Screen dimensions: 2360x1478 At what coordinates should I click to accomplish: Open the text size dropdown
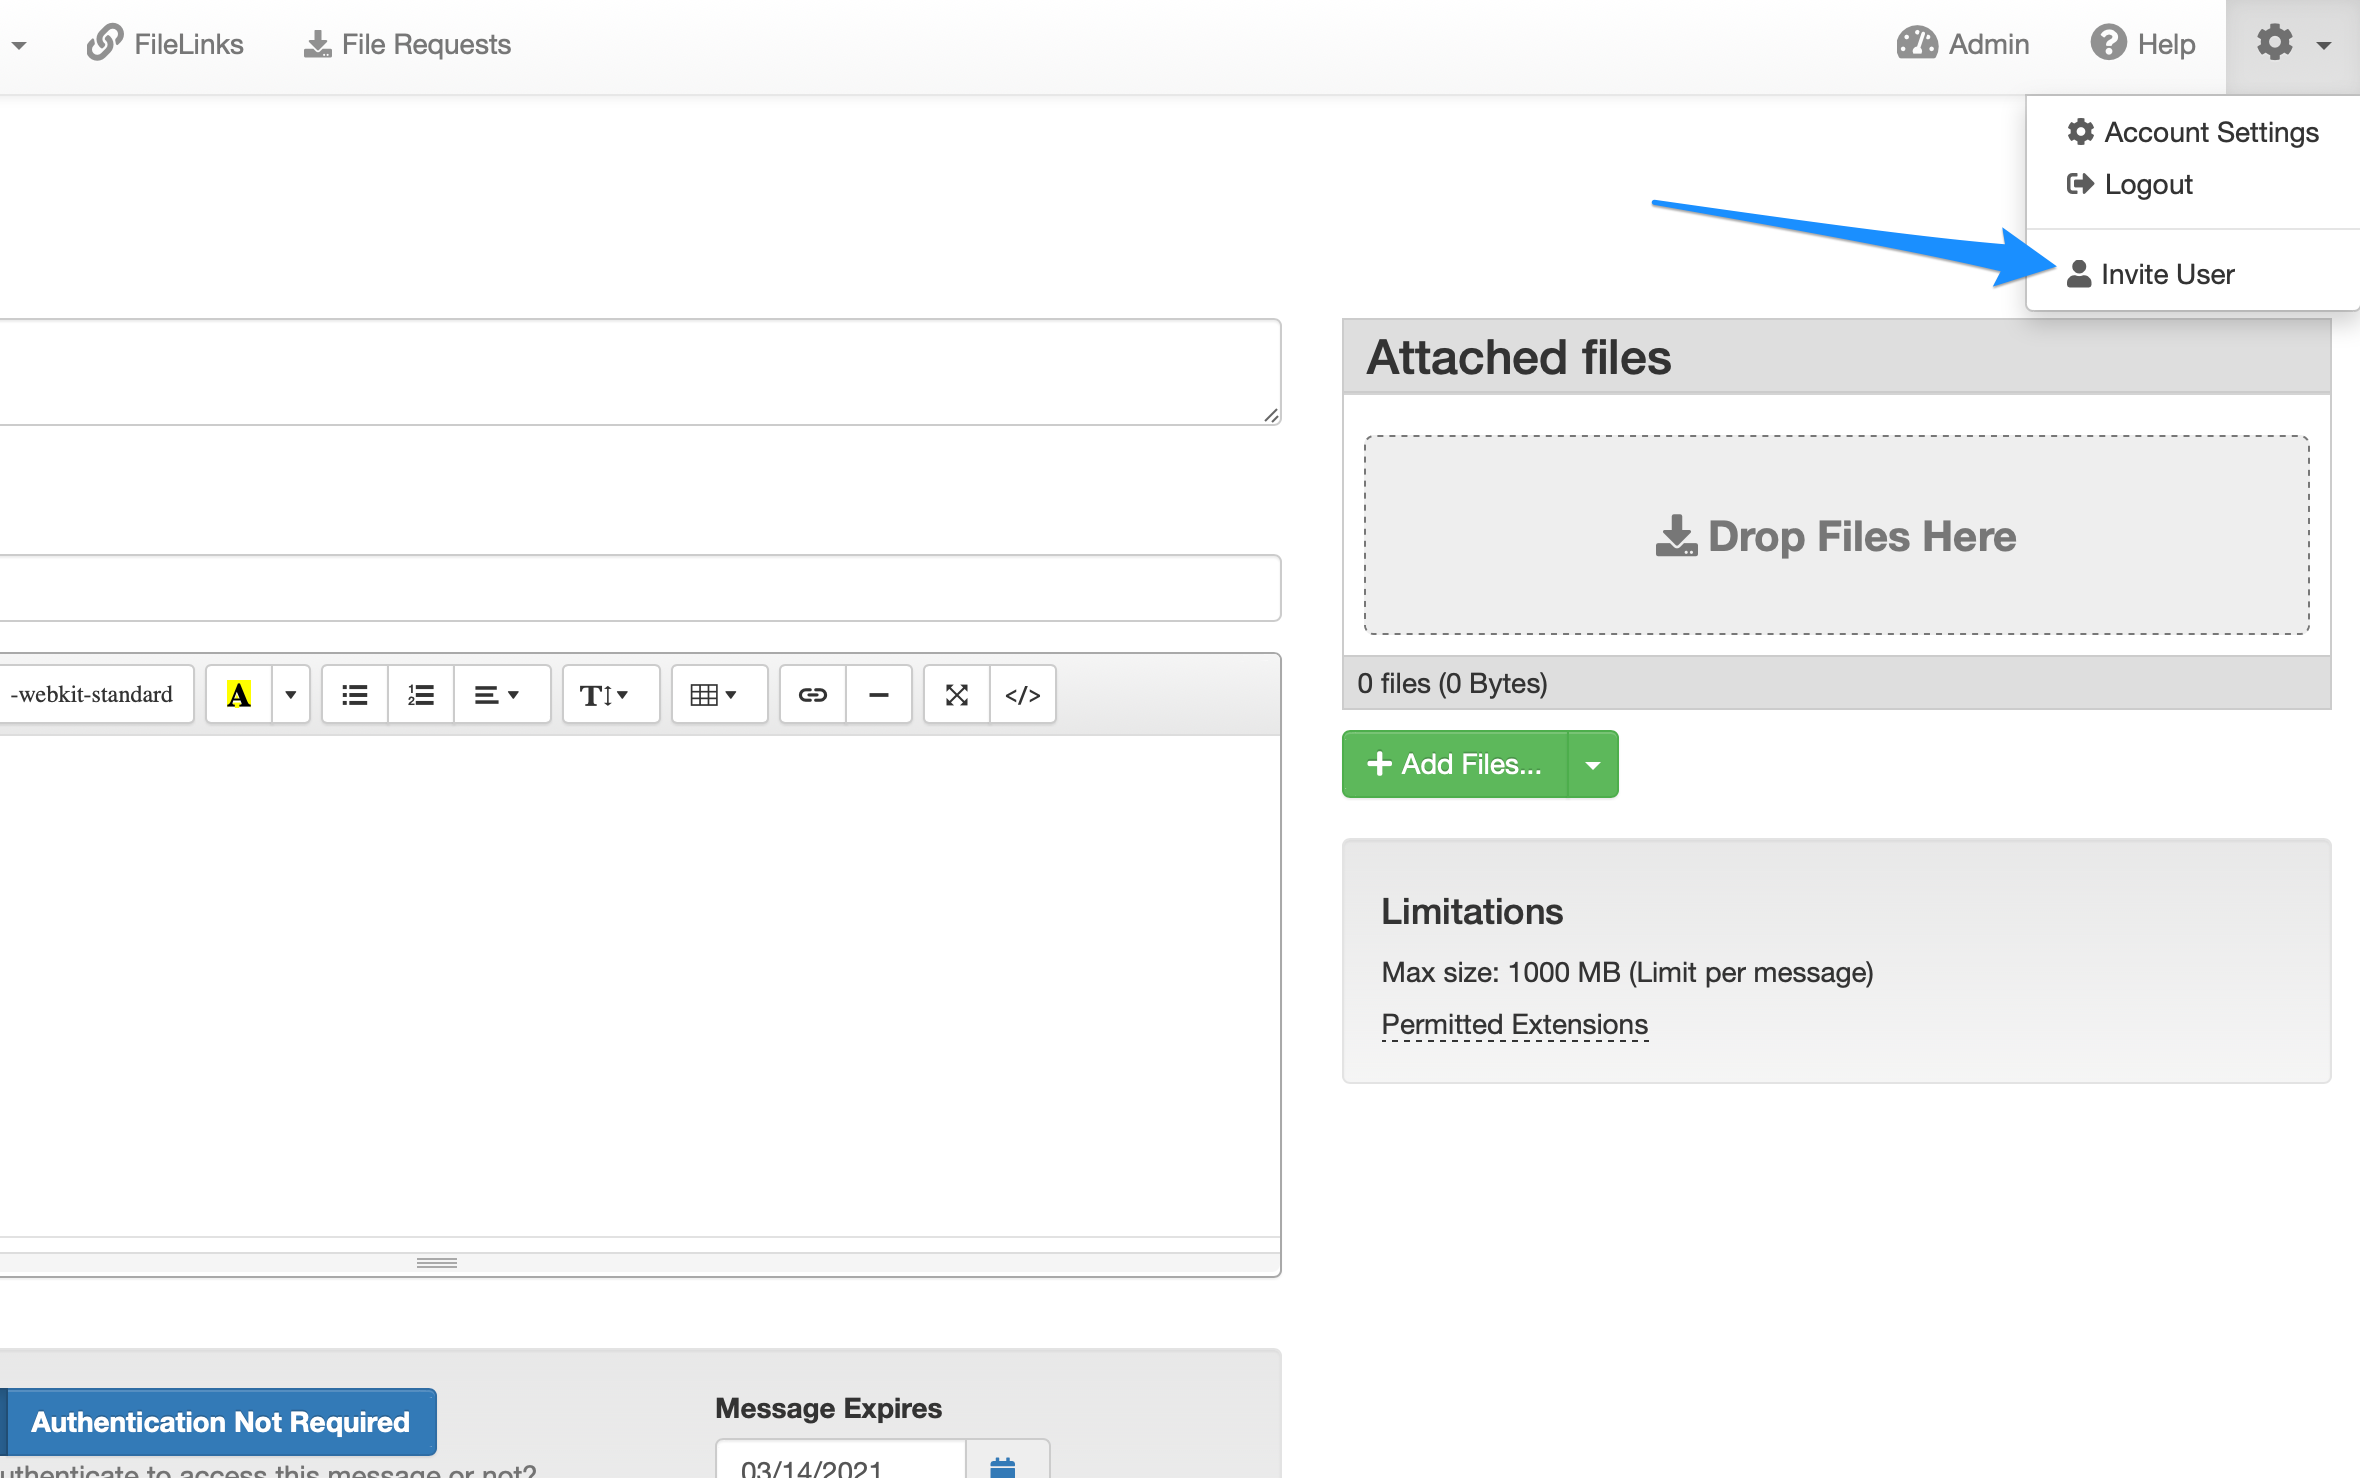click(x=609, y=694)
